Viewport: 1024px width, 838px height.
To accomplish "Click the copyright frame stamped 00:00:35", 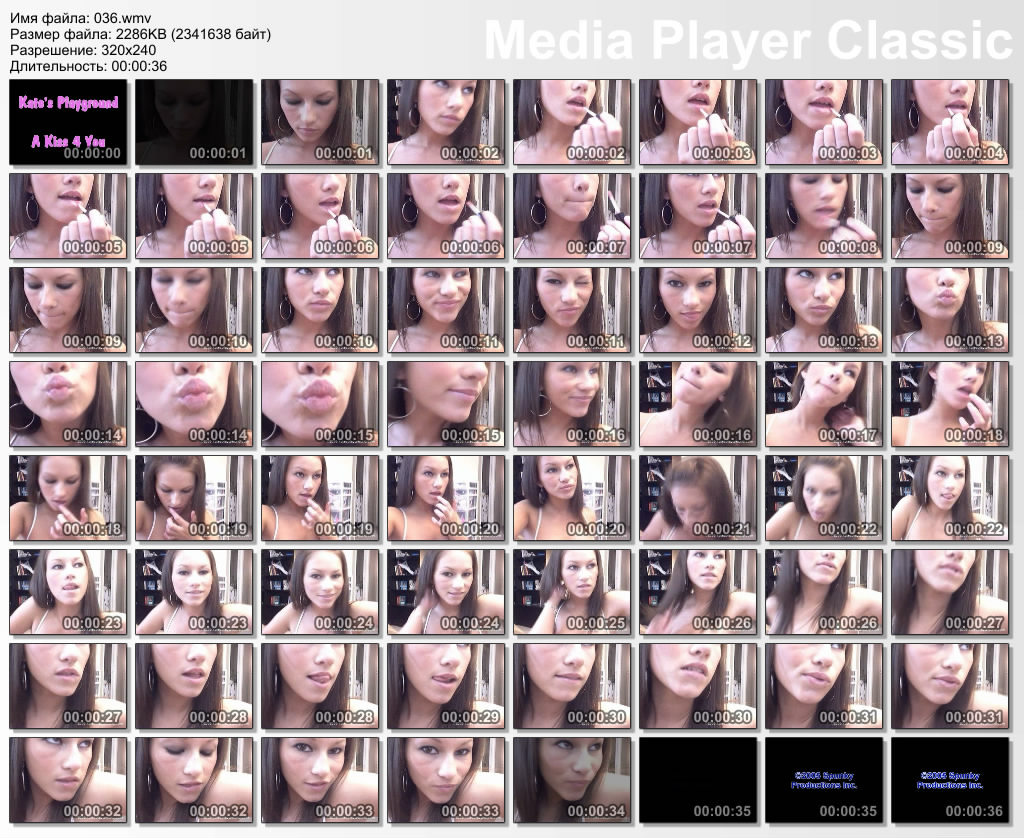I will [824, 780].
